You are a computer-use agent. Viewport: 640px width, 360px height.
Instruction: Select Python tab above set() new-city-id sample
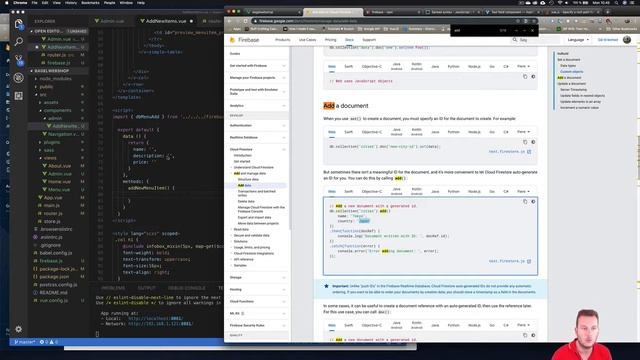[453, 132]
